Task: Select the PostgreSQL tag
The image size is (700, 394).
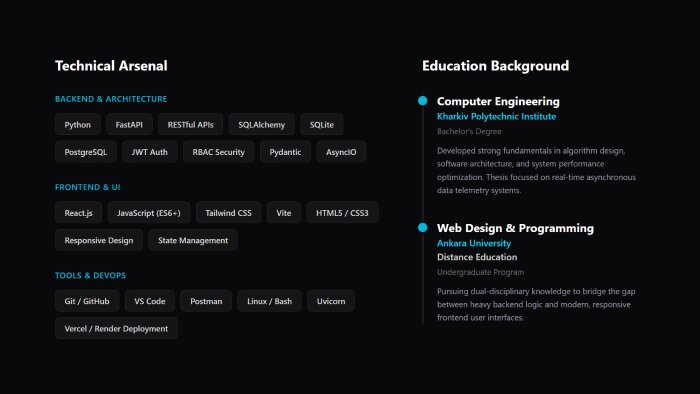Action: pos(86,152)
